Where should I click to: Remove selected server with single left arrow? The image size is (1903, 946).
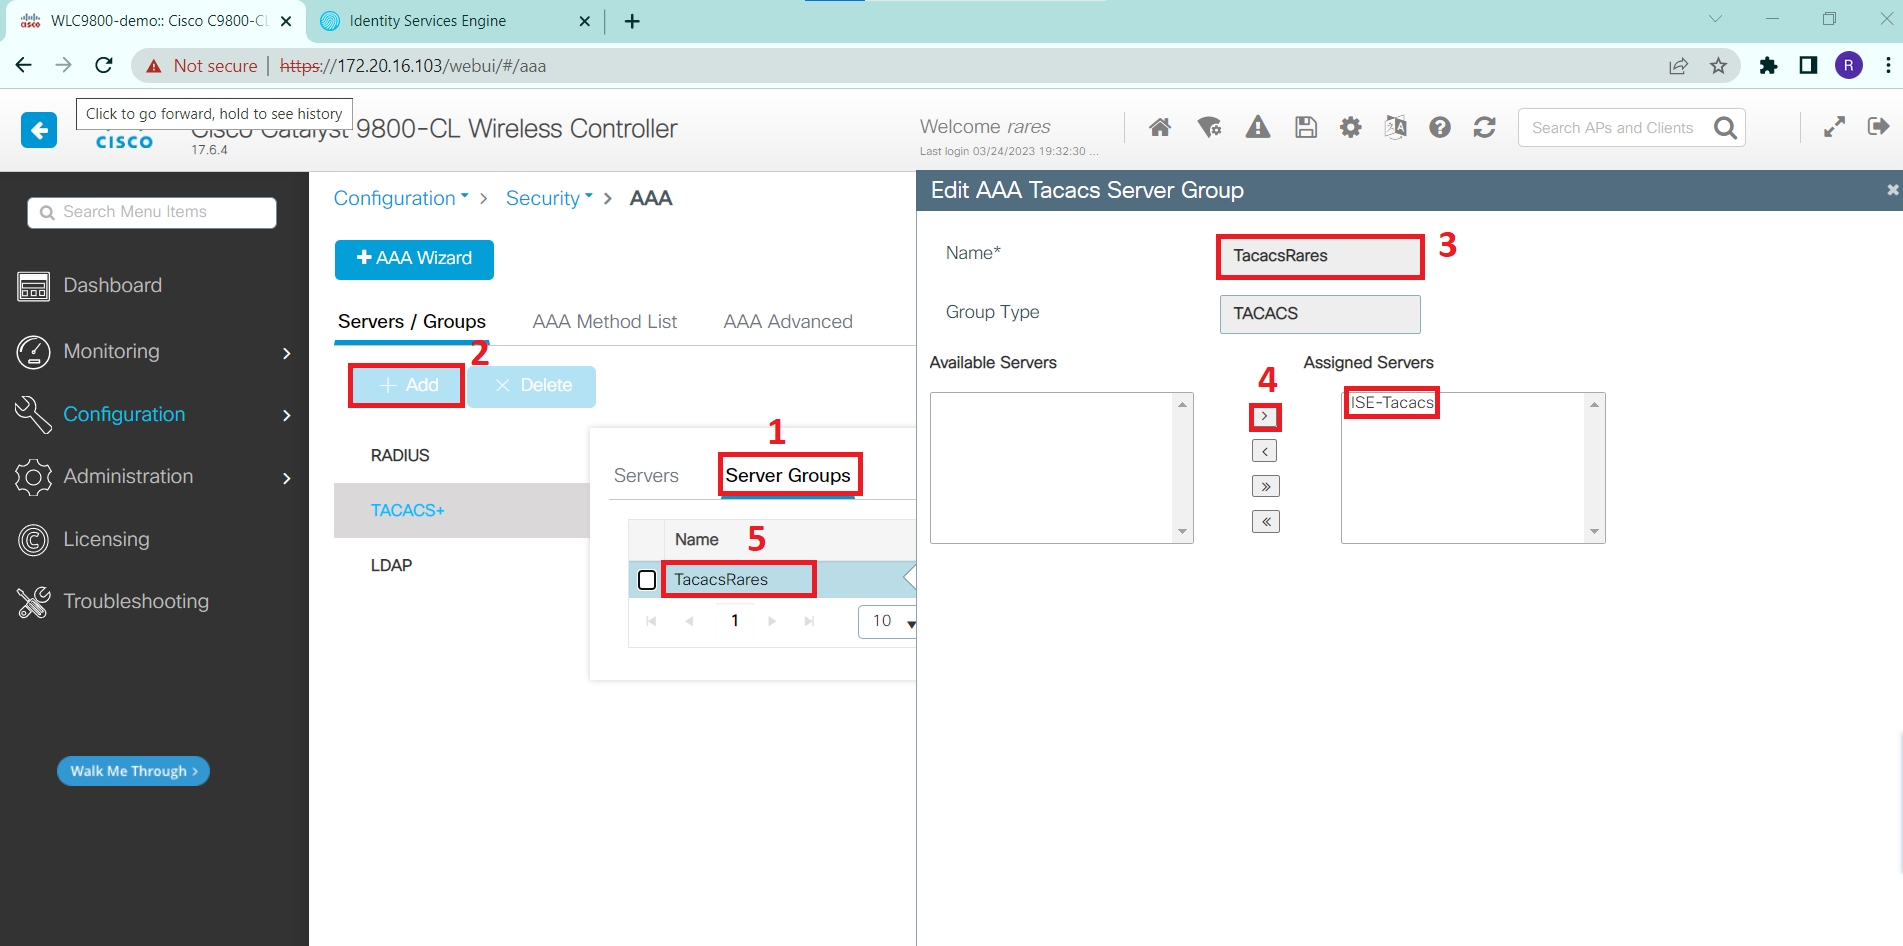(1265, 451)
